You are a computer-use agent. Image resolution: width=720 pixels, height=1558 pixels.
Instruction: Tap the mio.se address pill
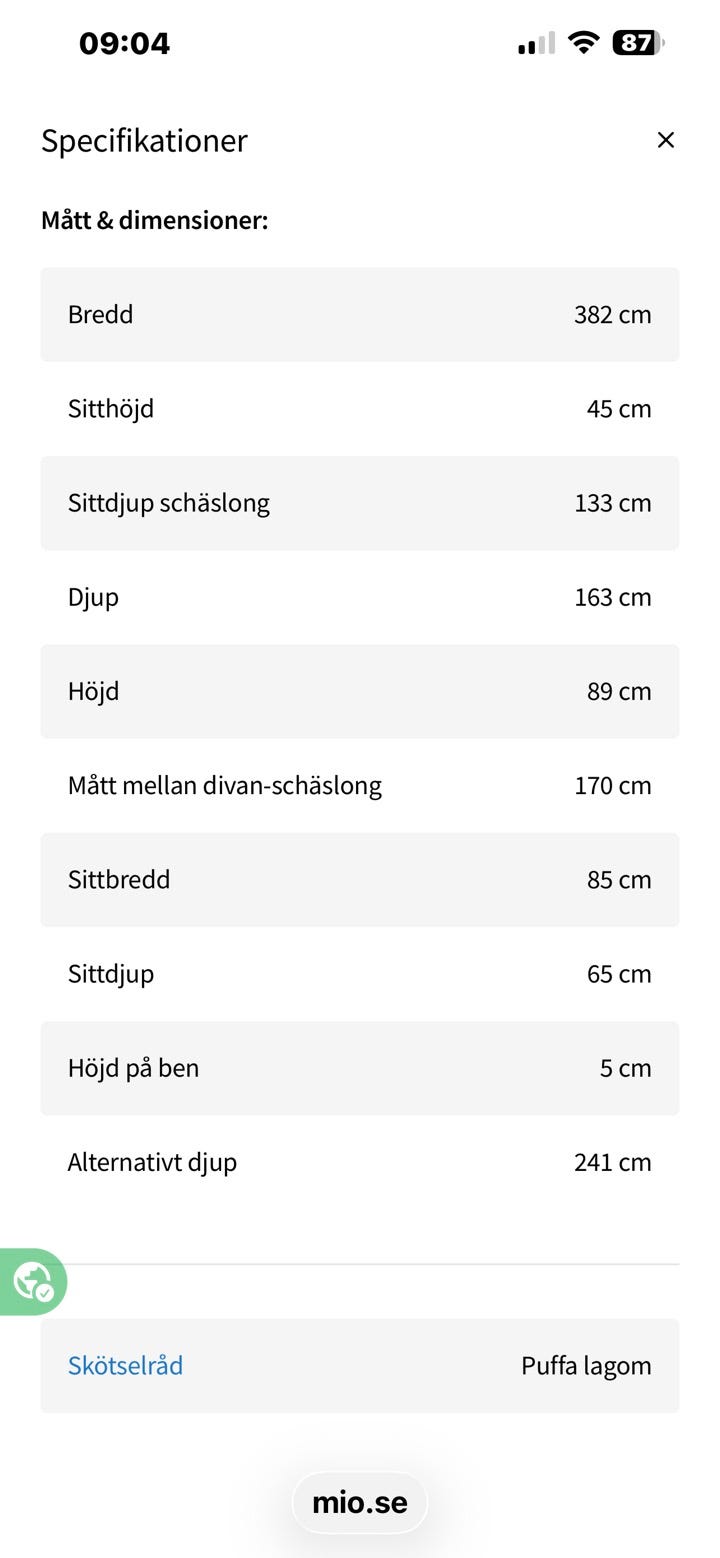coord(360,1502)
